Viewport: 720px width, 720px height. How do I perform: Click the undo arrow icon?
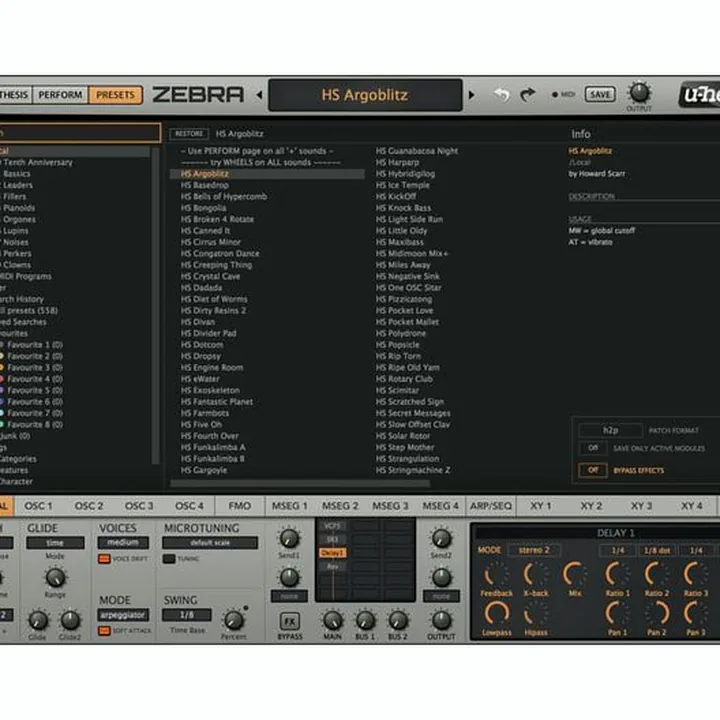[x=502, y=95]
